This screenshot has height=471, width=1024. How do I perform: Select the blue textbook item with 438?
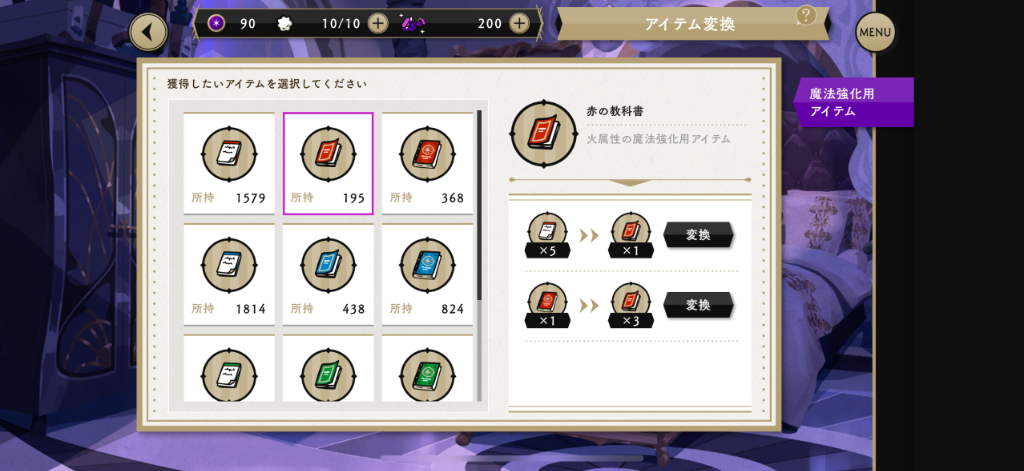coord(328,274)
